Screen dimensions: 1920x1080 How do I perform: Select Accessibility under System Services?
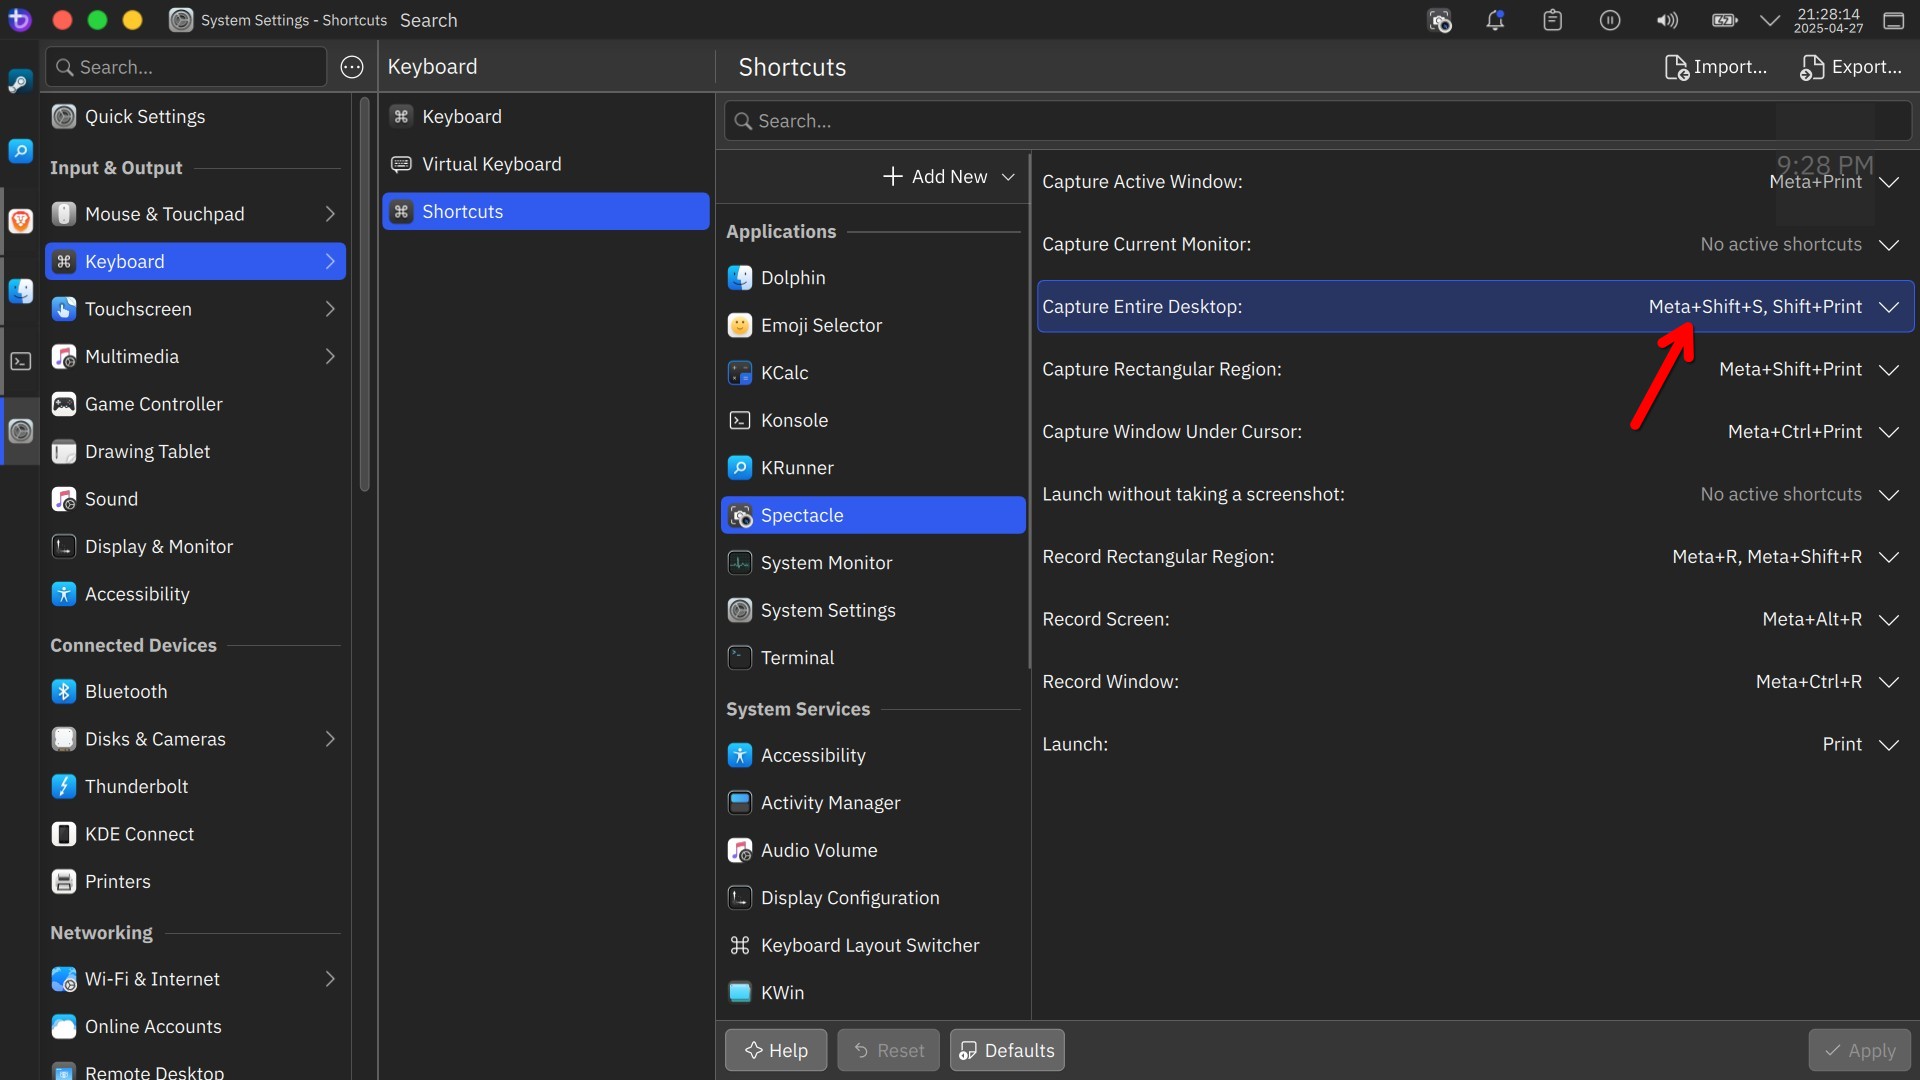(x=873, y=756)
